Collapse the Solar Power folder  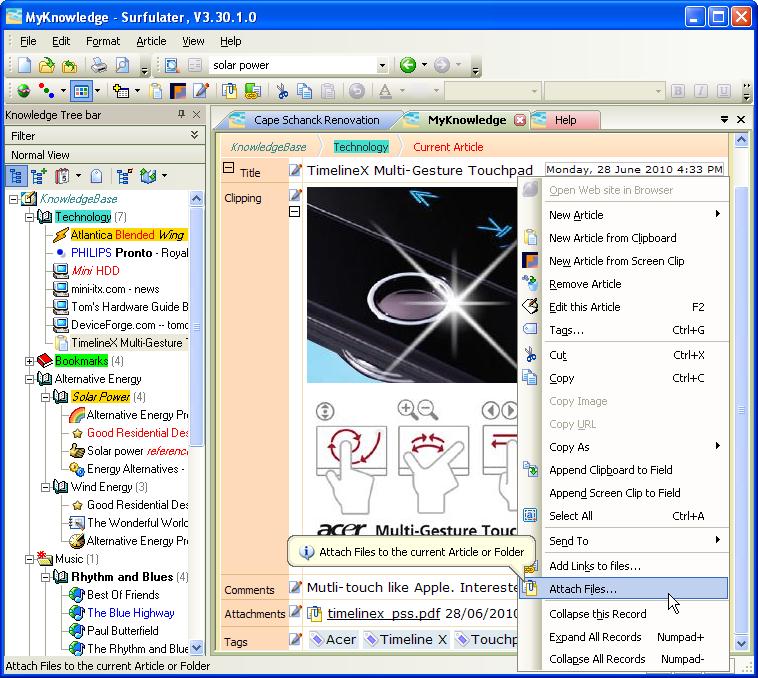(x=45, y=397)
